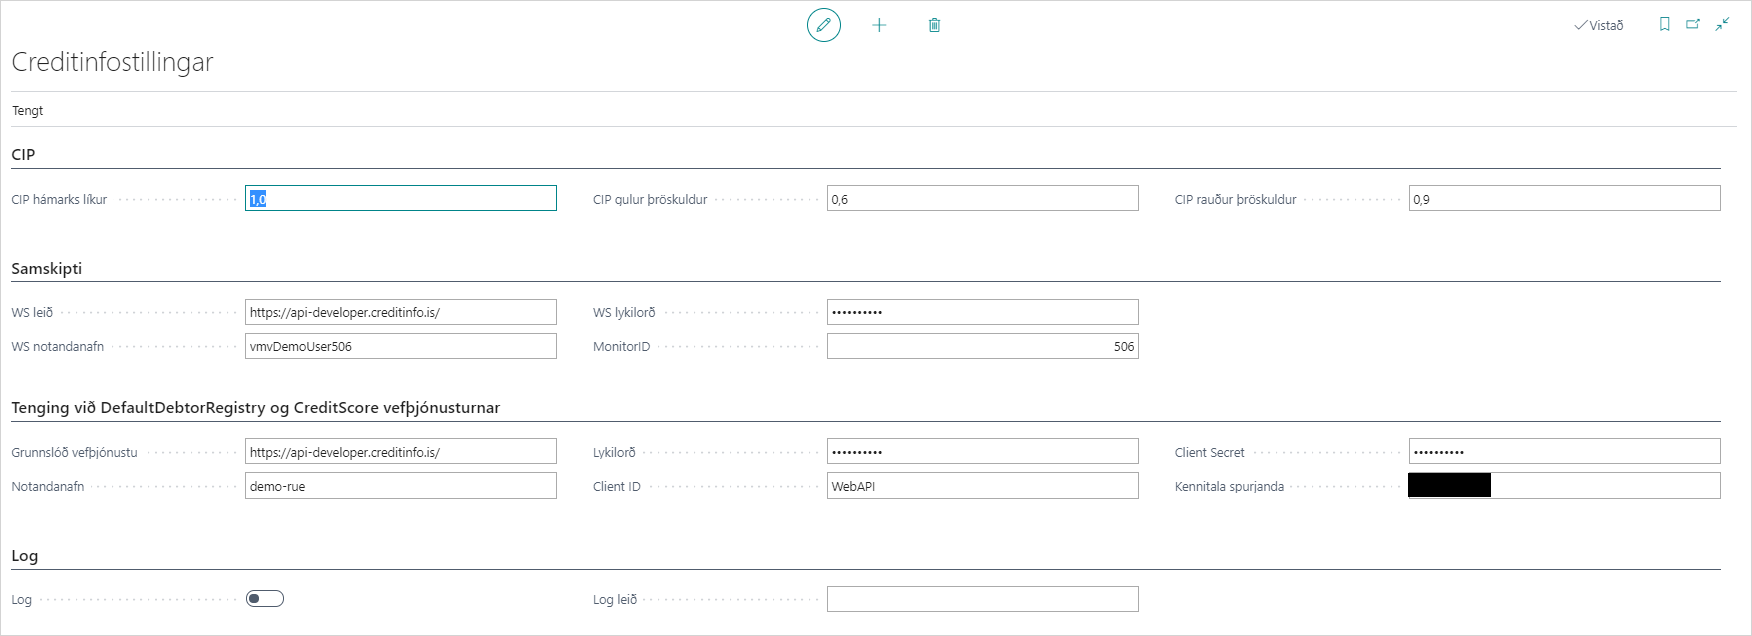Click the Log leið input field
The image size is (1752, 636).
click(x=982, y=600)
